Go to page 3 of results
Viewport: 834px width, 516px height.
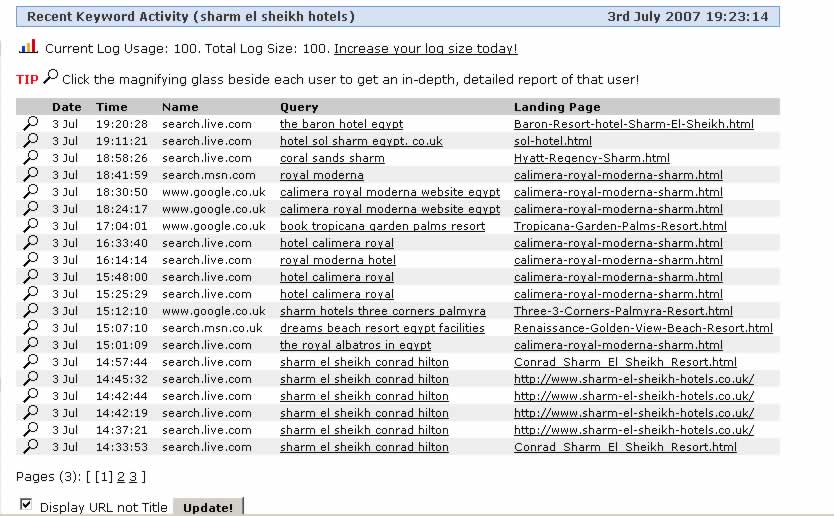133,477
